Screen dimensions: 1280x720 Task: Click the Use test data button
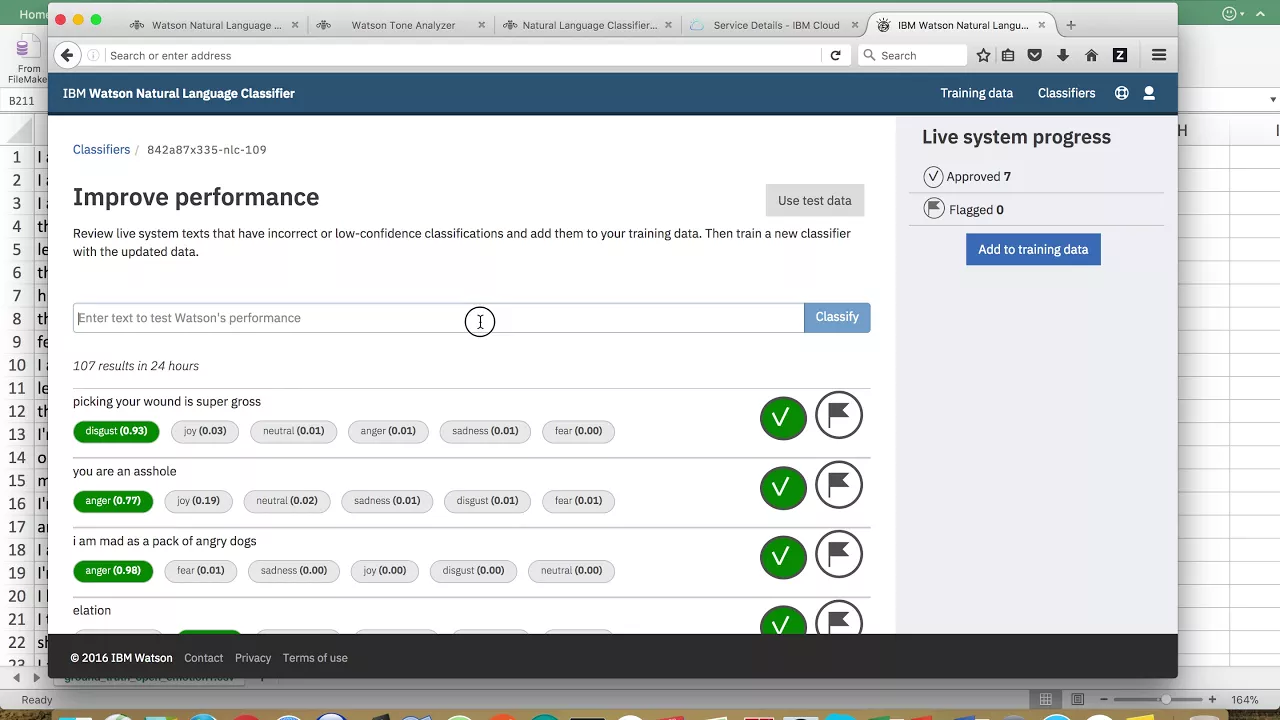pos(815,201)
